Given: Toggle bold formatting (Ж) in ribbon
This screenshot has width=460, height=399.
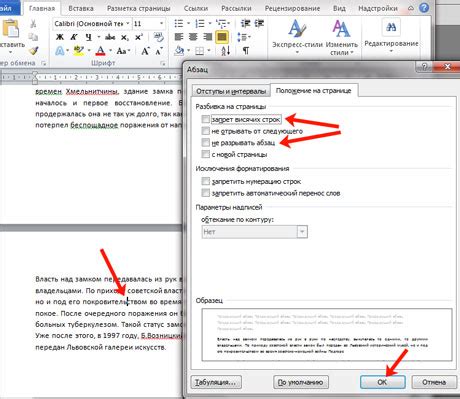Looking at the screenshot, I should (60, 37).
